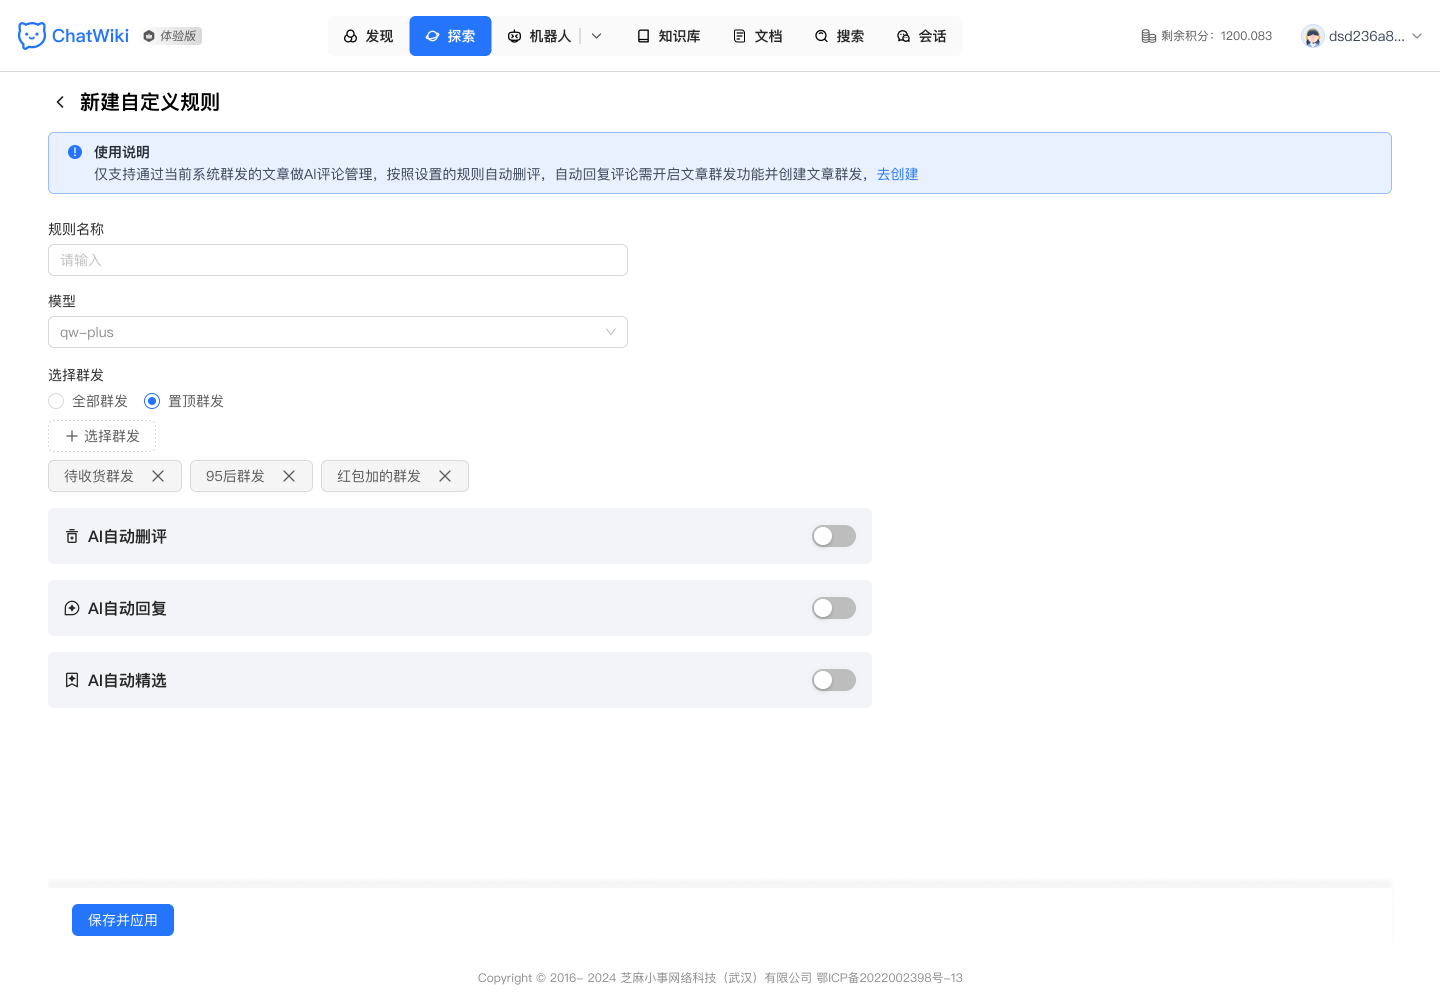Viewport: 1440px width, 1004px height.
Task: Open the 知识库 knowledge base icon
Action: click(x=643, y=36)
